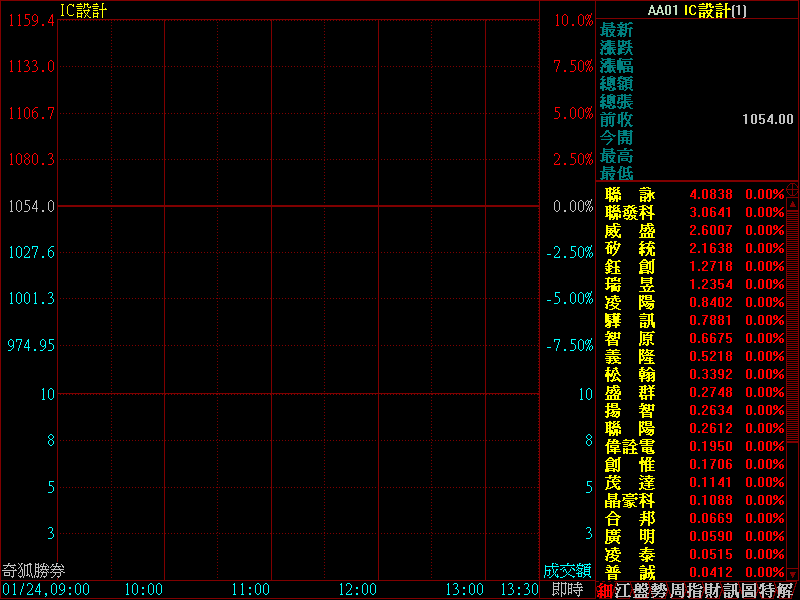The width and height of the screenshot is (800, 600).
Task: Switch to the 指 indicator tab
Action: [704, 590]
